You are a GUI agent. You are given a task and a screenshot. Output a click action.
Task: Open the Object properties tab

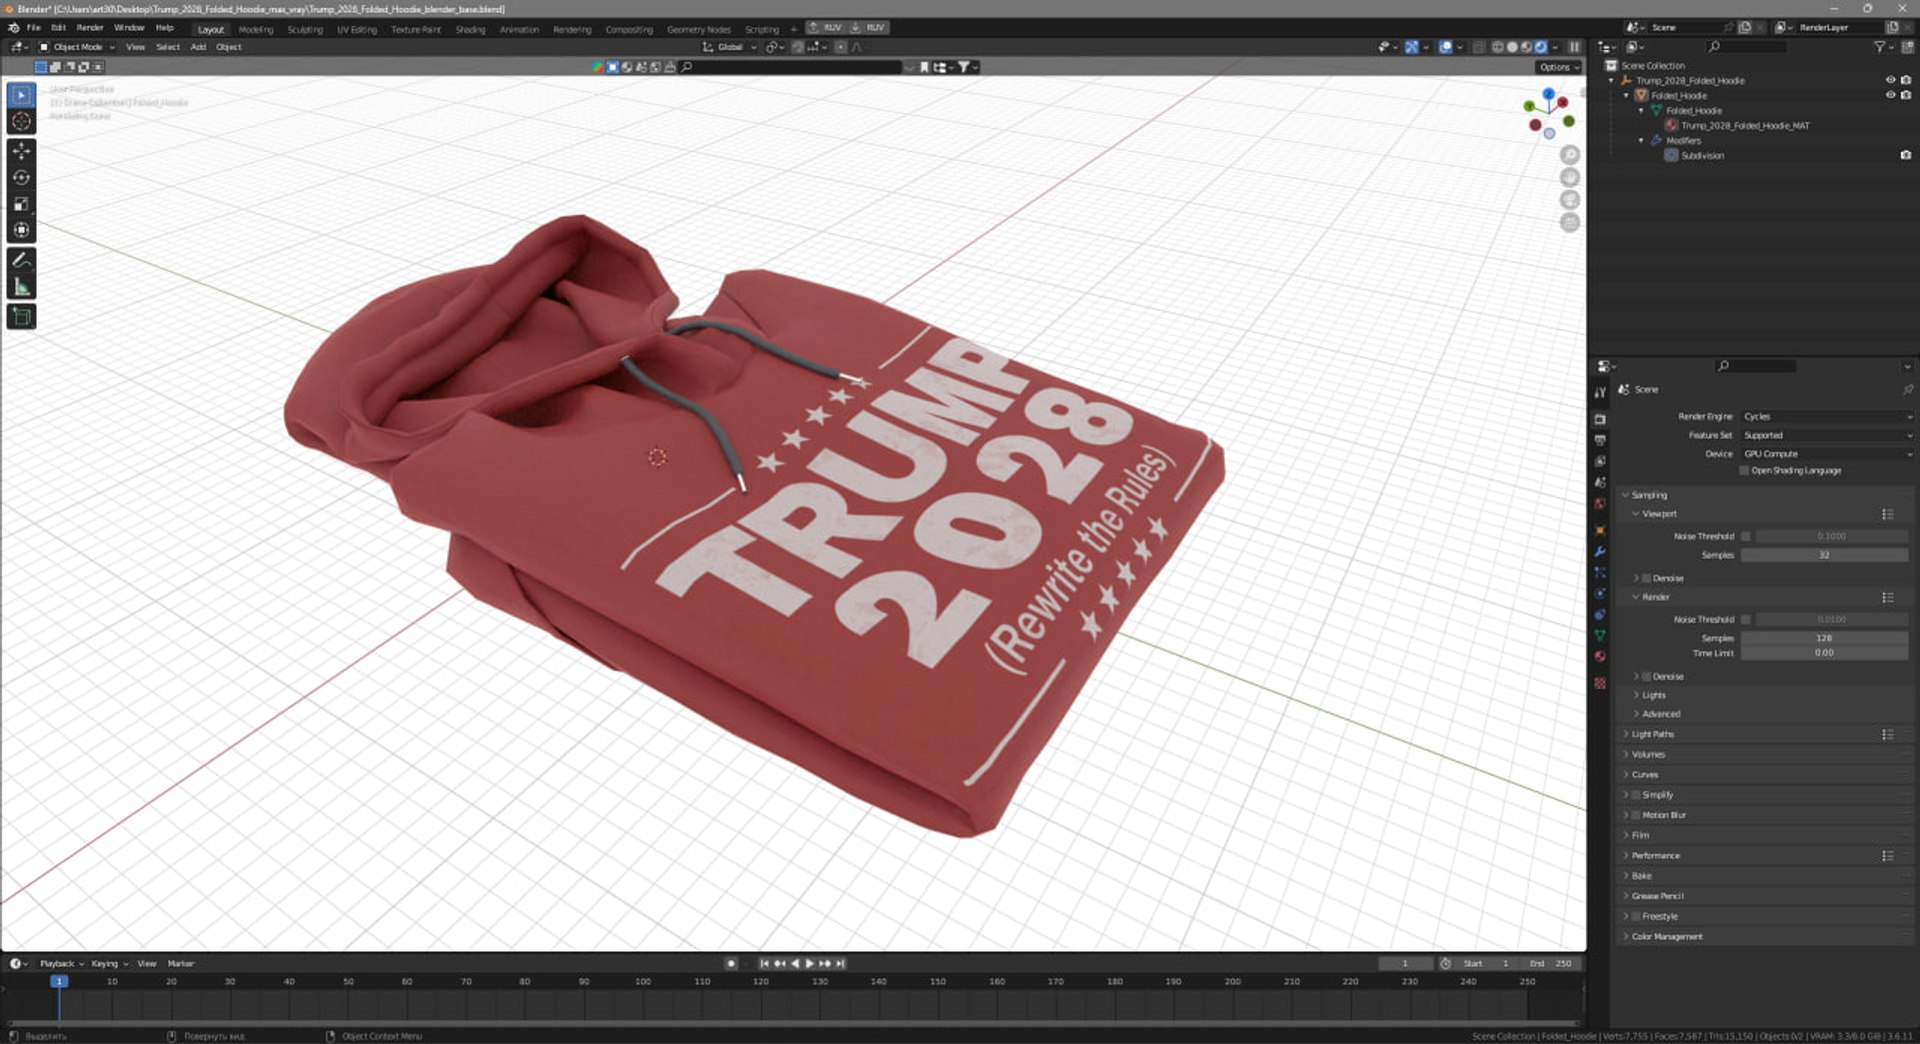(x=1600, y=530)
